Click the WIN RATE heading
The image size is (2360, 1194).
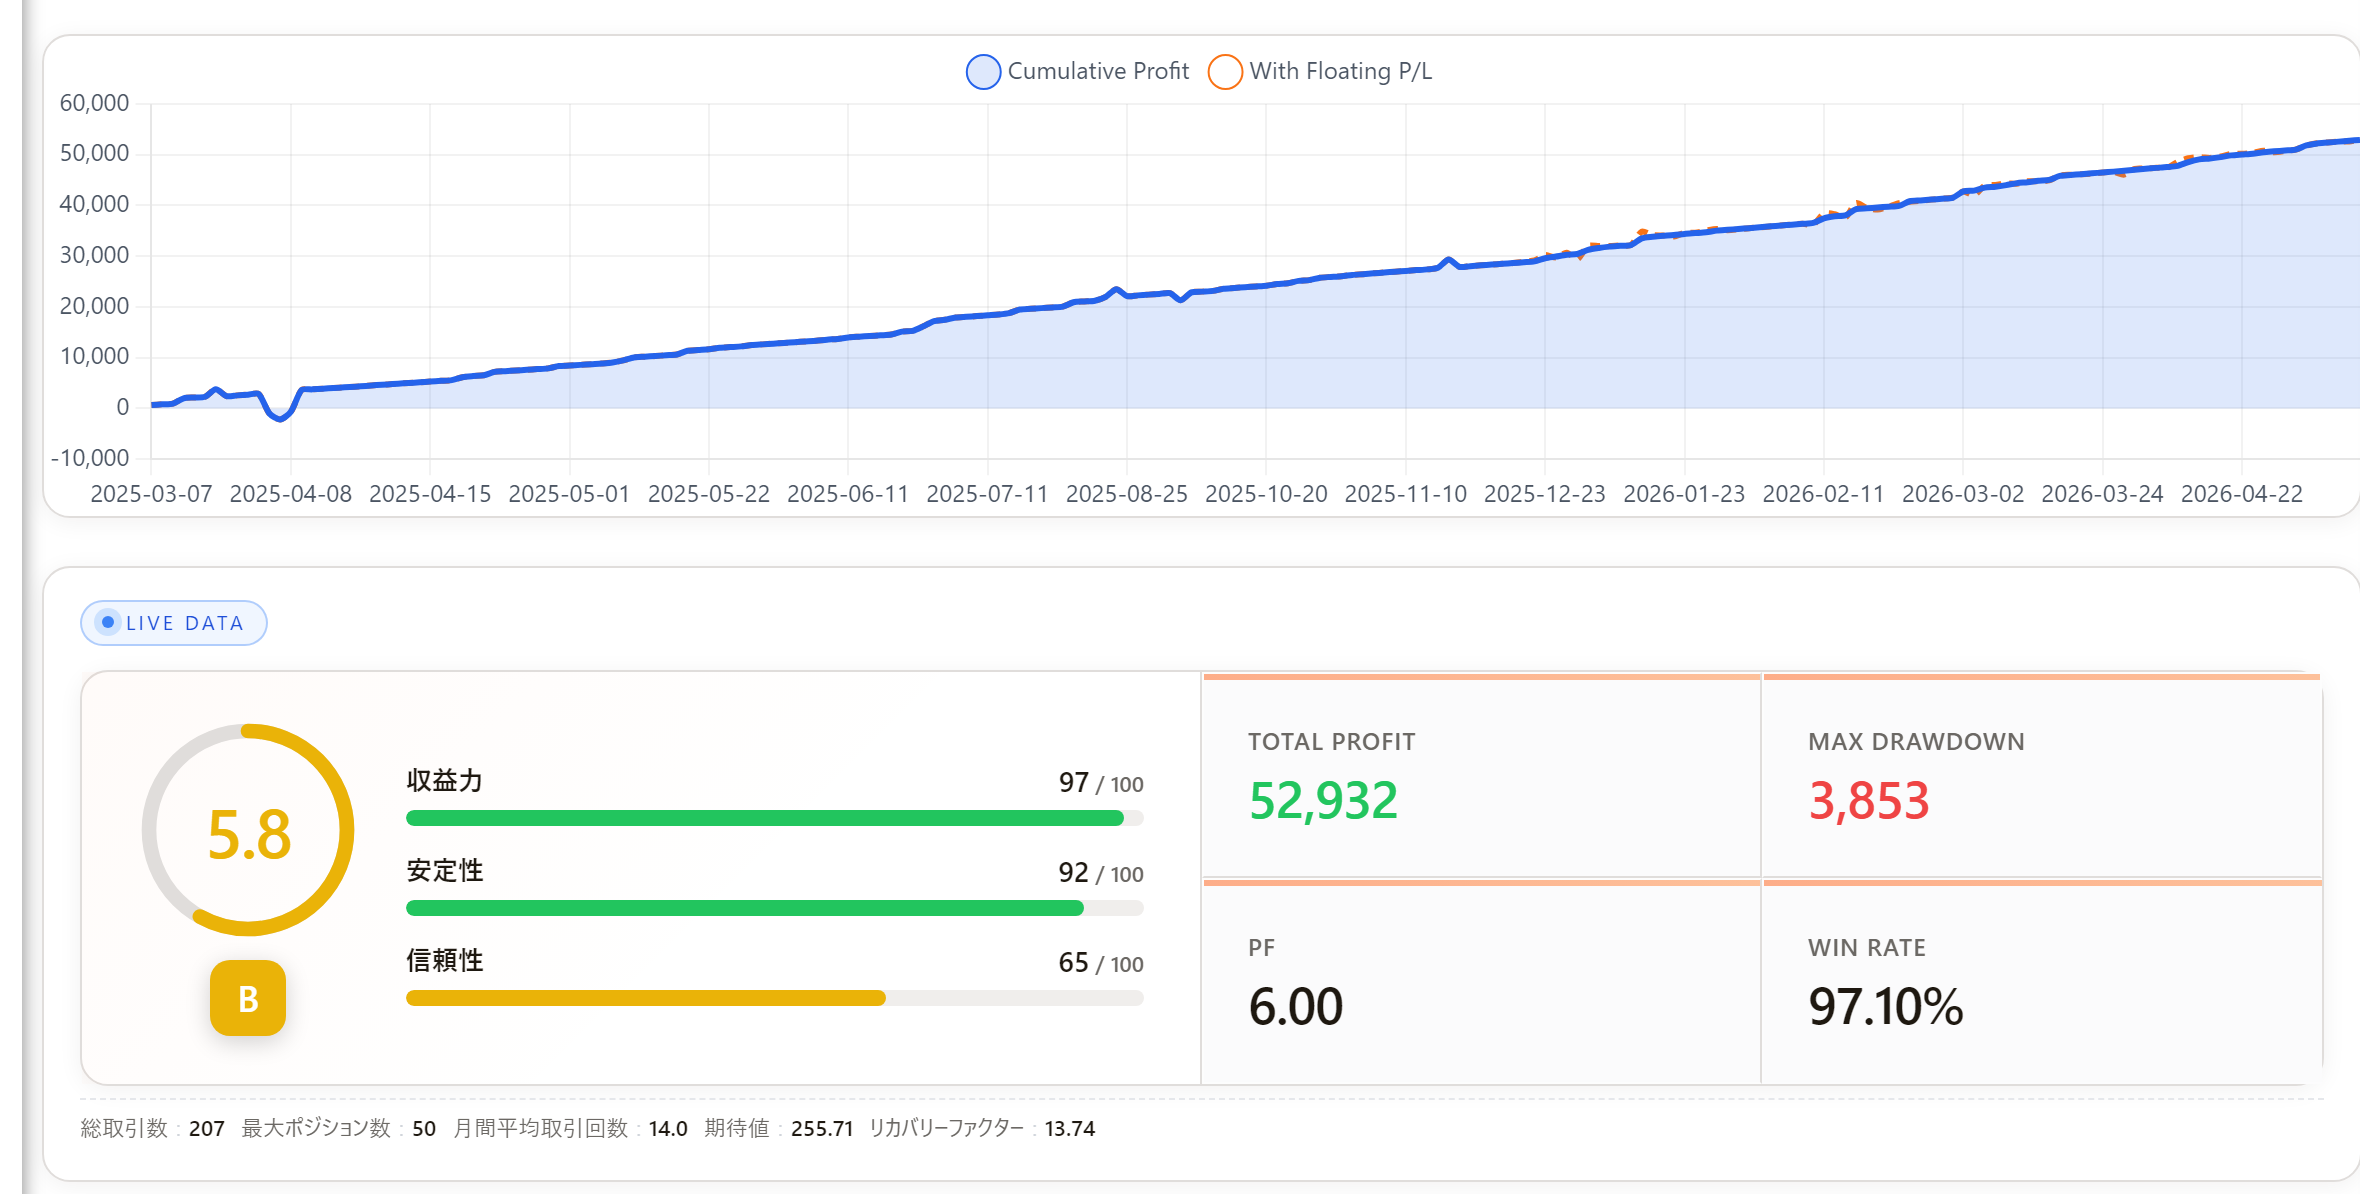pos(1867,948)
